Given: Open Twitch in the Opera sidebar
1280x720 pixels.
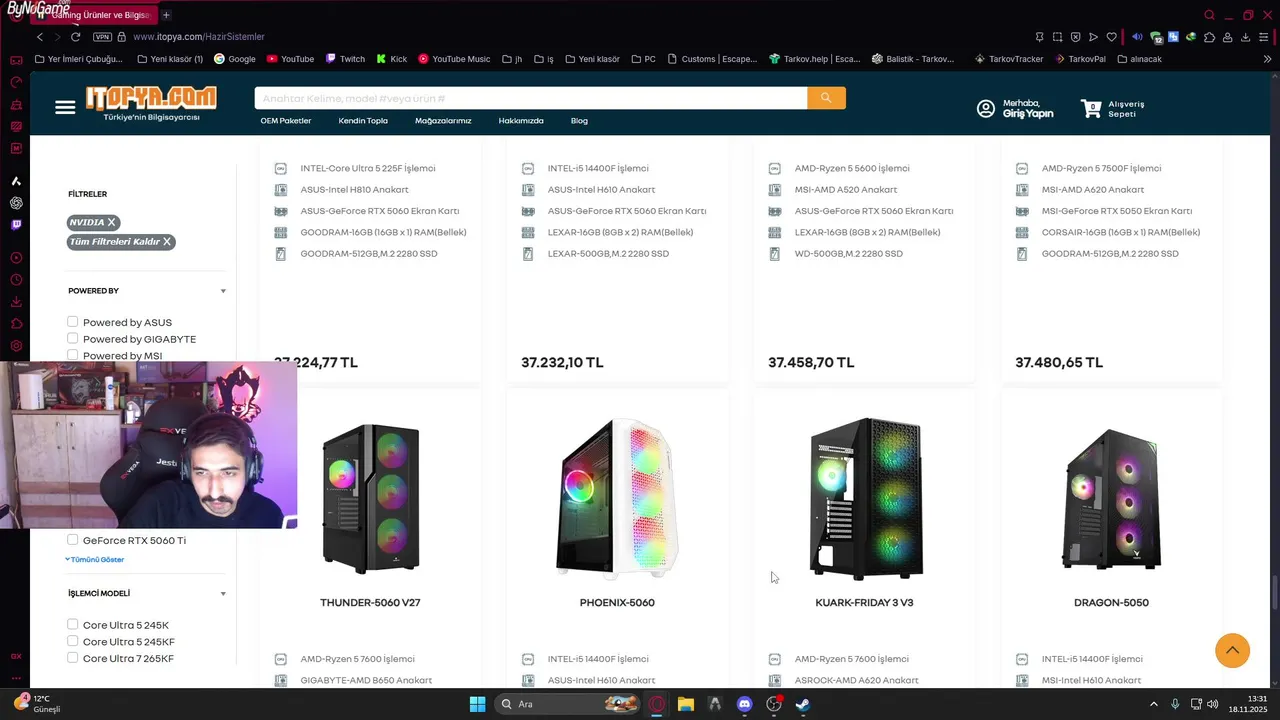Looking at the screenshot, I should click(16, 225).
